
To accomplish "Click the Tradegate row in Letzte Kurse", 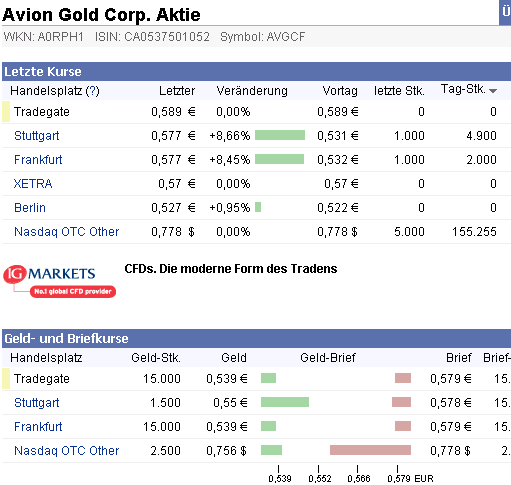I will 256,112.
